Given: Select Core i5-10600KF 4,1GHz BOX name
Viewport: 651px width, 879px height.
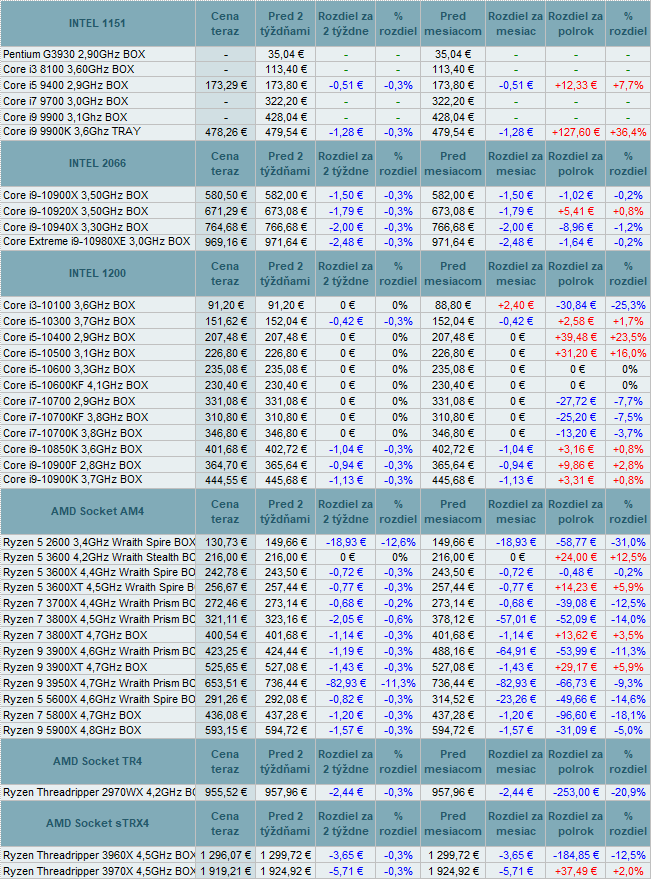Looking at the screenshot, I should pos(76,386).
